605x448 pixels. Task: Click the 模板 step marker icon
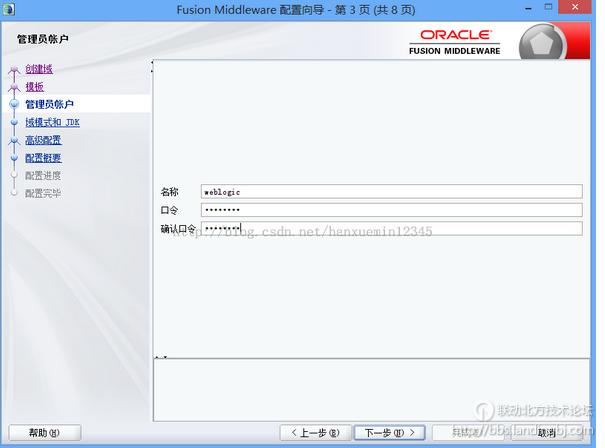(x=14, y=87)
